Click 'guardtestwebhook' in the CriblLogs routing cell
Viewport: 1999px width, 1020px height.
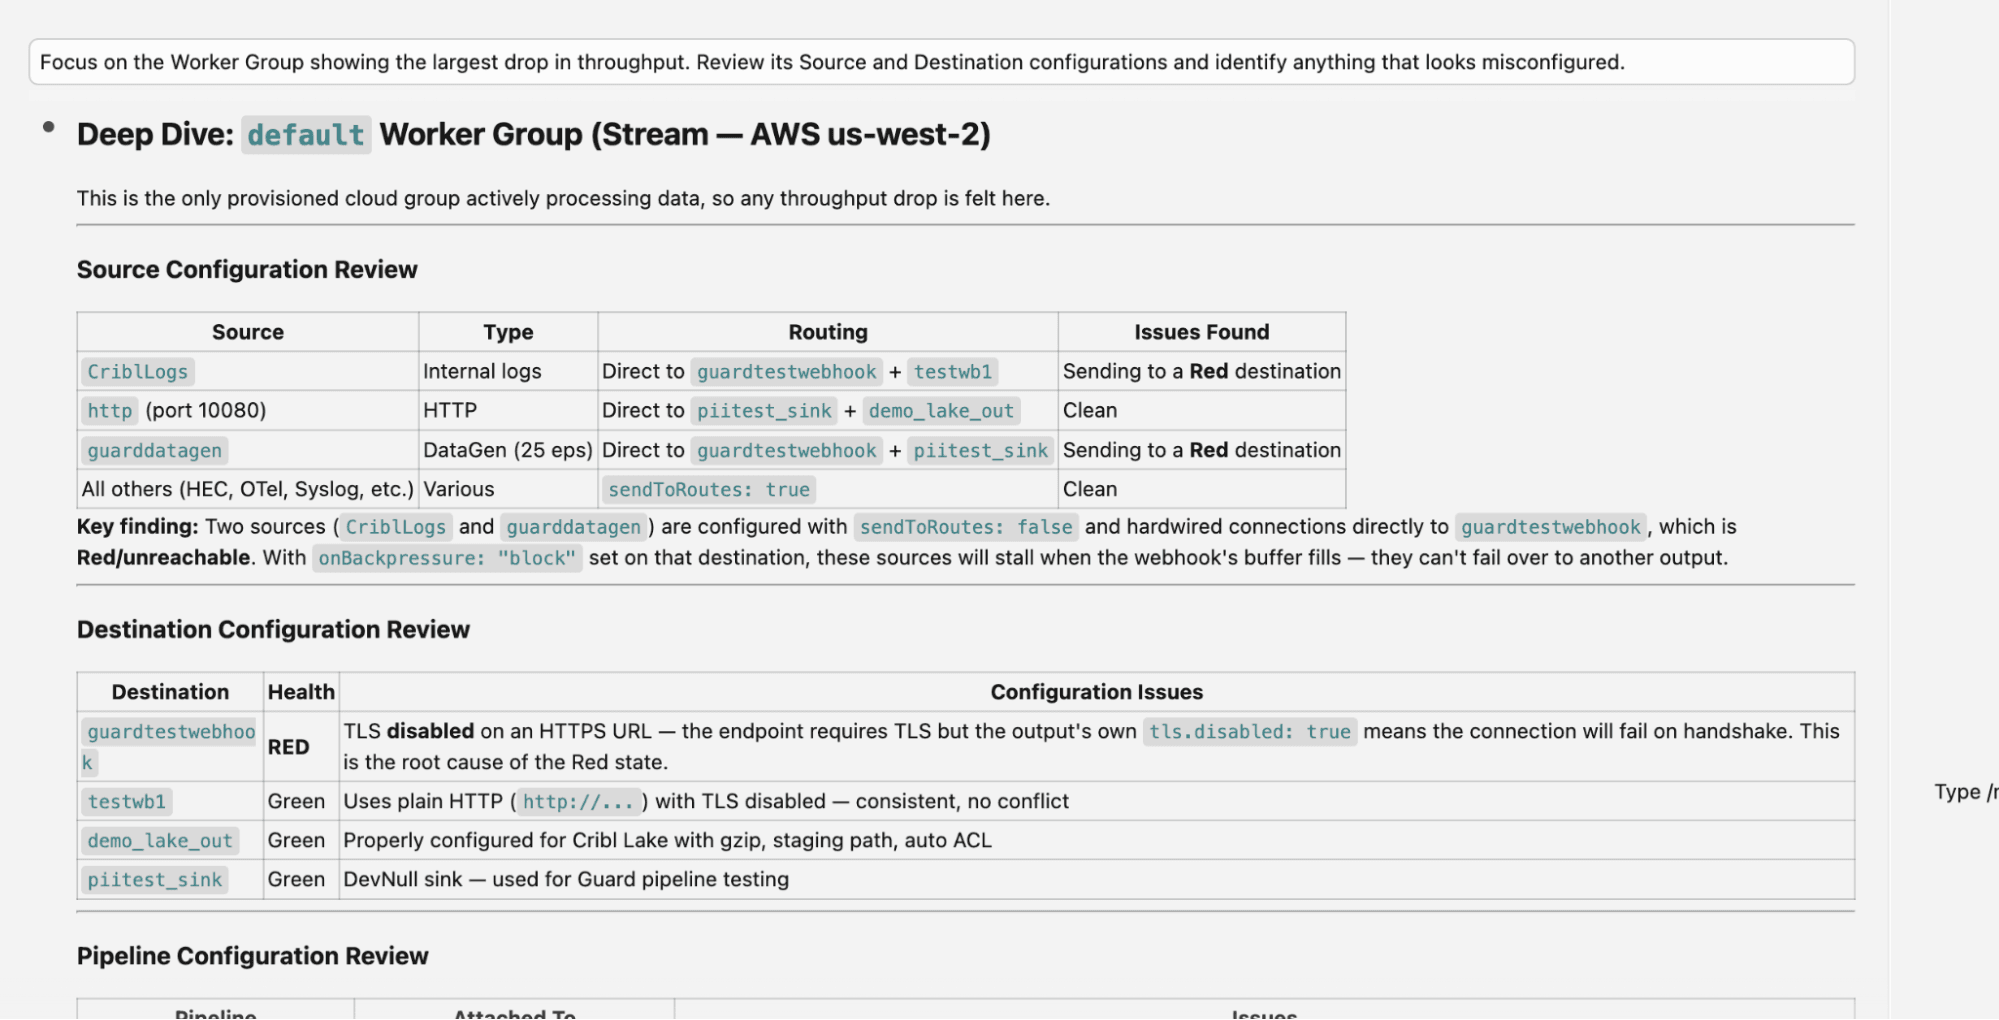[786, 372]
